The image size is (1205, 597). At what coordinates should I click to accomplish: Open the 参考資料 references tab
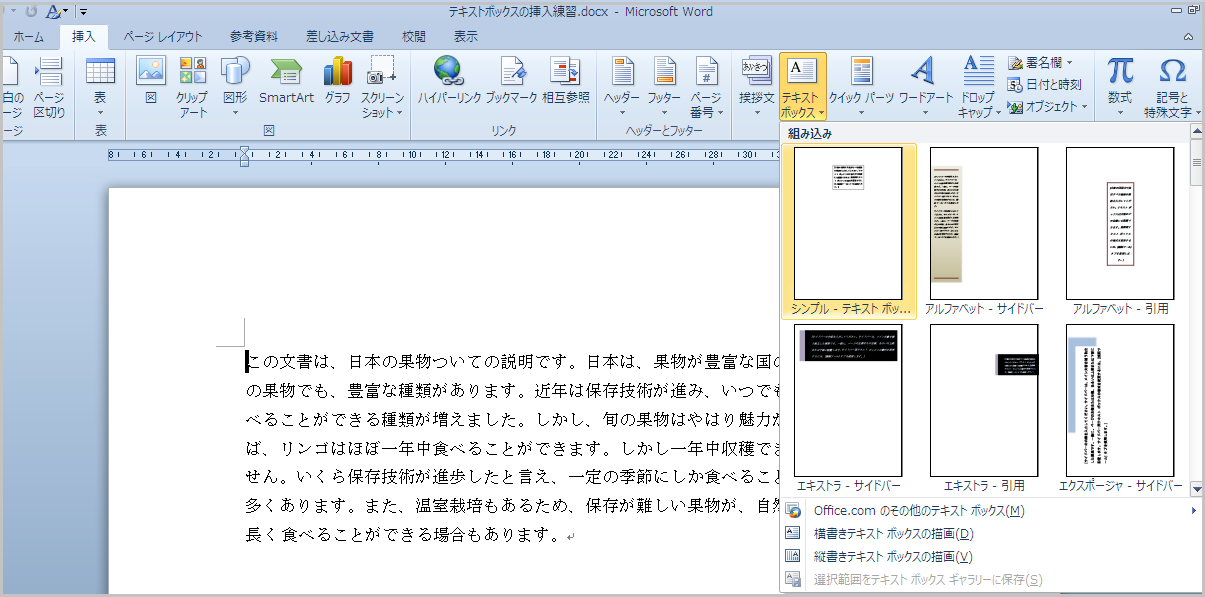pyautogui.click(x=254, y=37)
